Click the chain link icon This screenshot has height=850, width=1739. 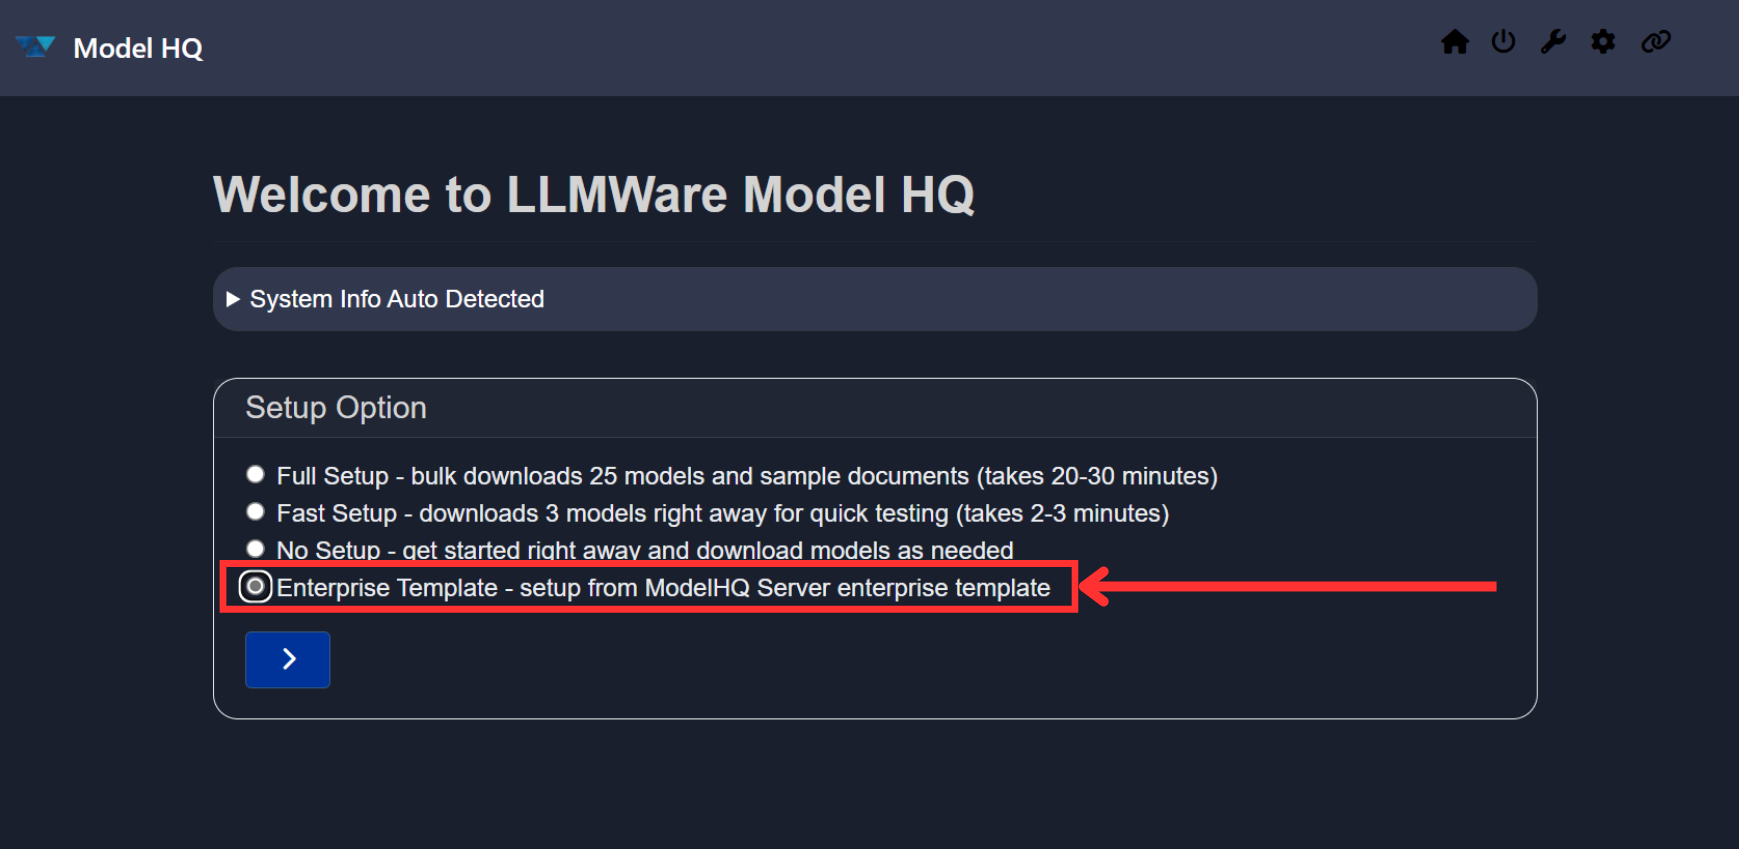[x=1656, y=42]
